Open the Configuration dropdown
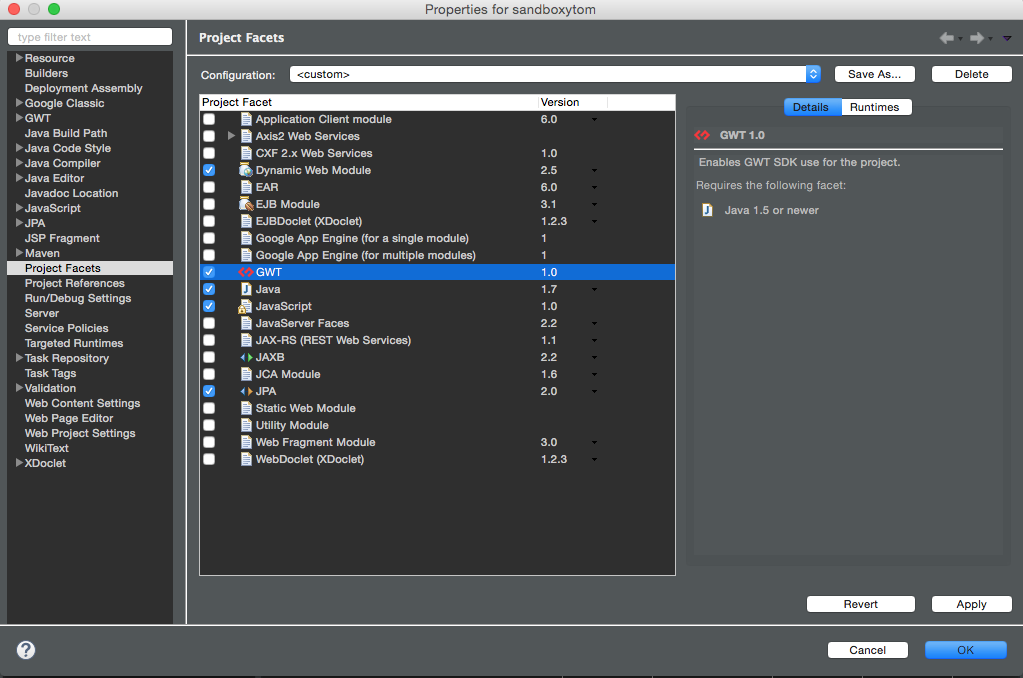Screen dimensions: 1023x678 coord(555,74)
